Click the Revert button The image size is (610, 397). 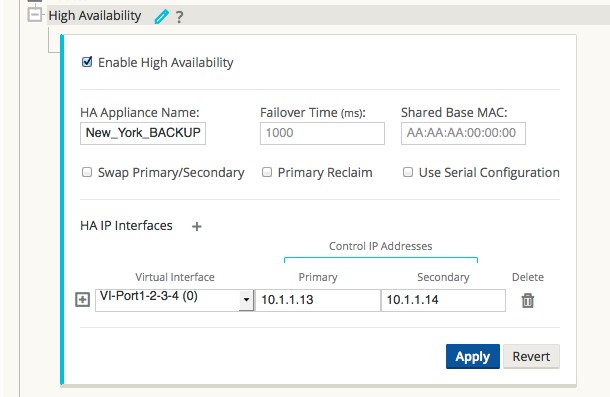point(531,356)
